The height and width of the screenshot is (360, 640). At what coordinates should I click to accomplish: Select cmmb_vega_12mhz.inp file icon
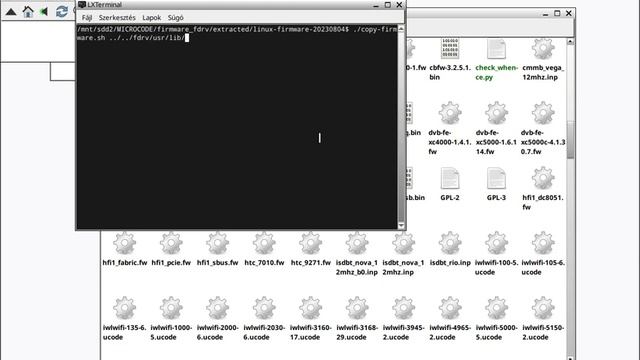click(x=543, y=49)
